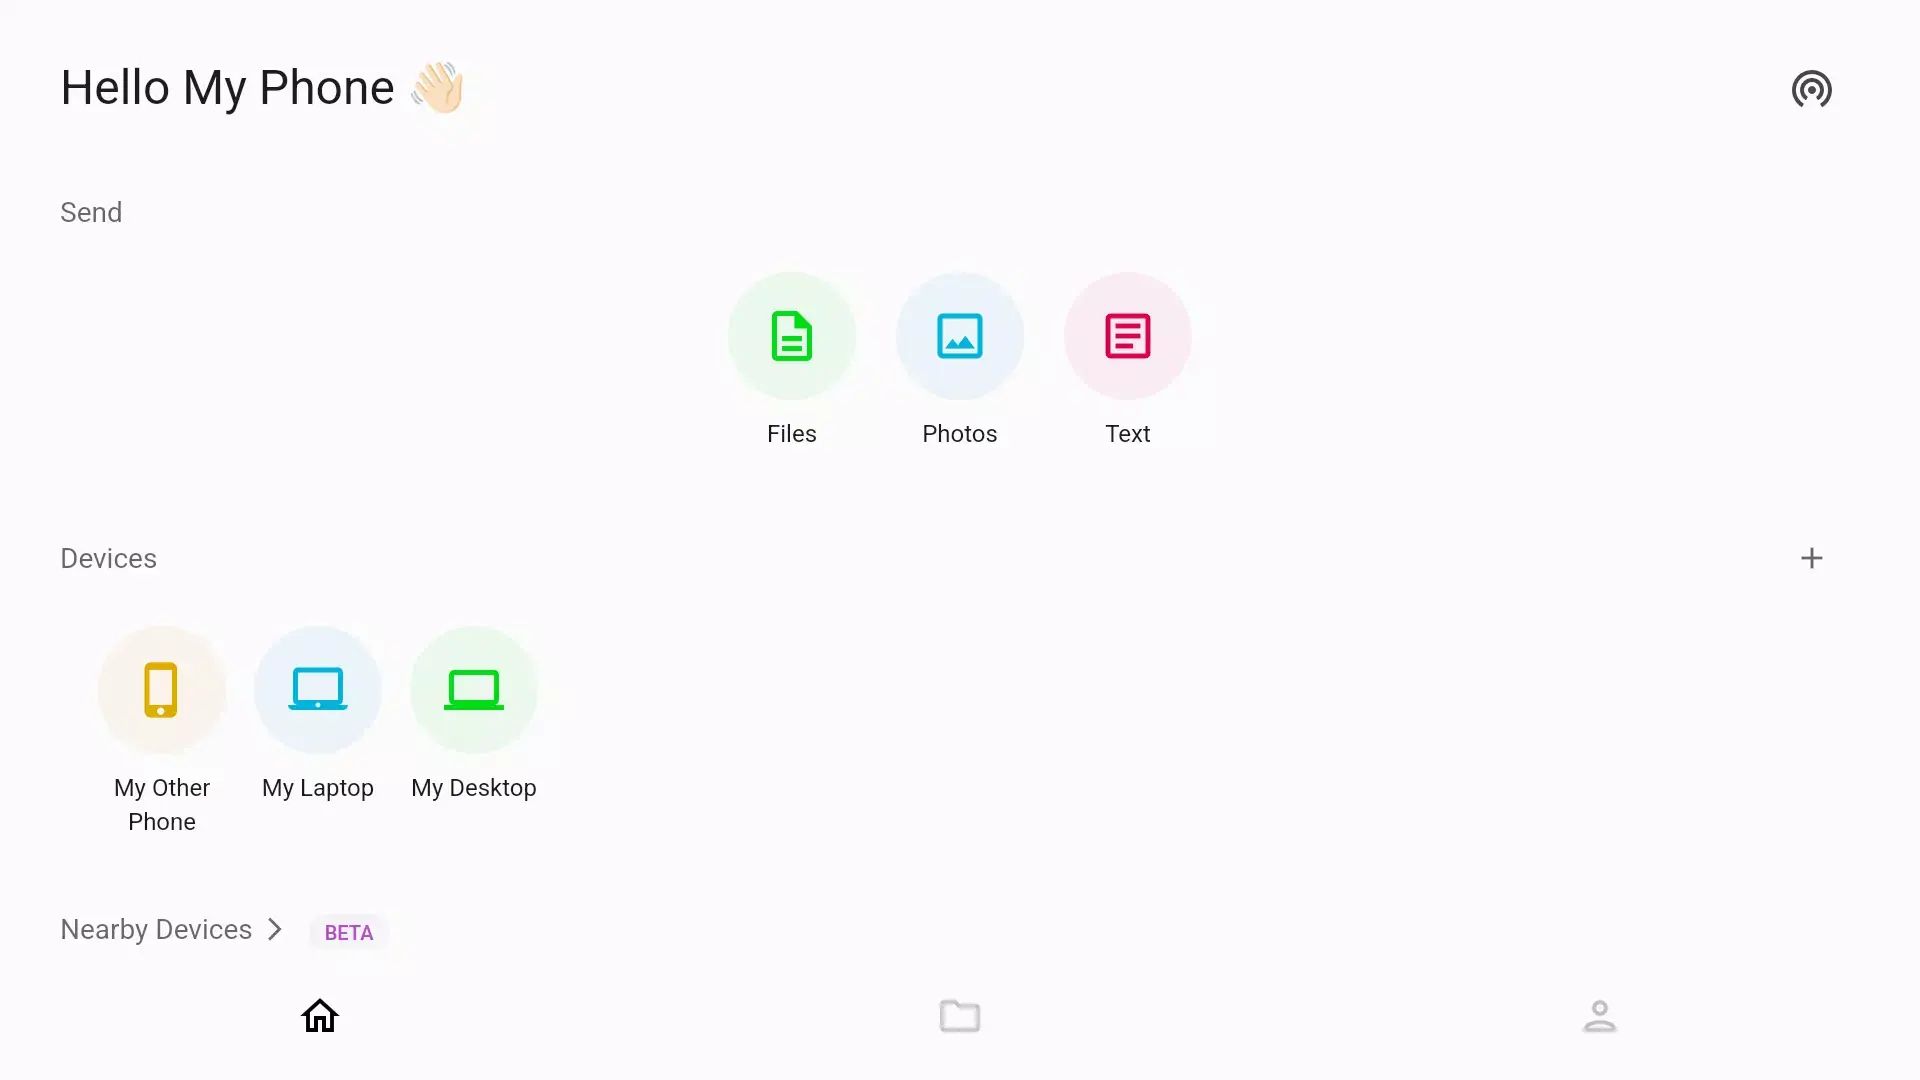
Task: Click the Text label under the pink icon
Action: pos(1127,433)
